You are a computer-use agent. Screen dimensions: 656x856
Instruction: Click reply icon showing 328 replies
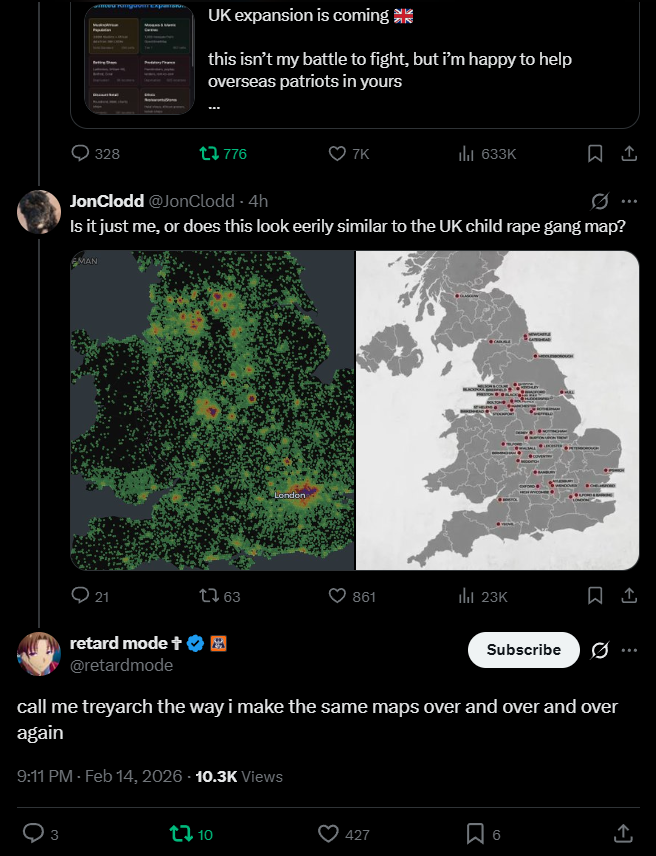tap(82, 154)
